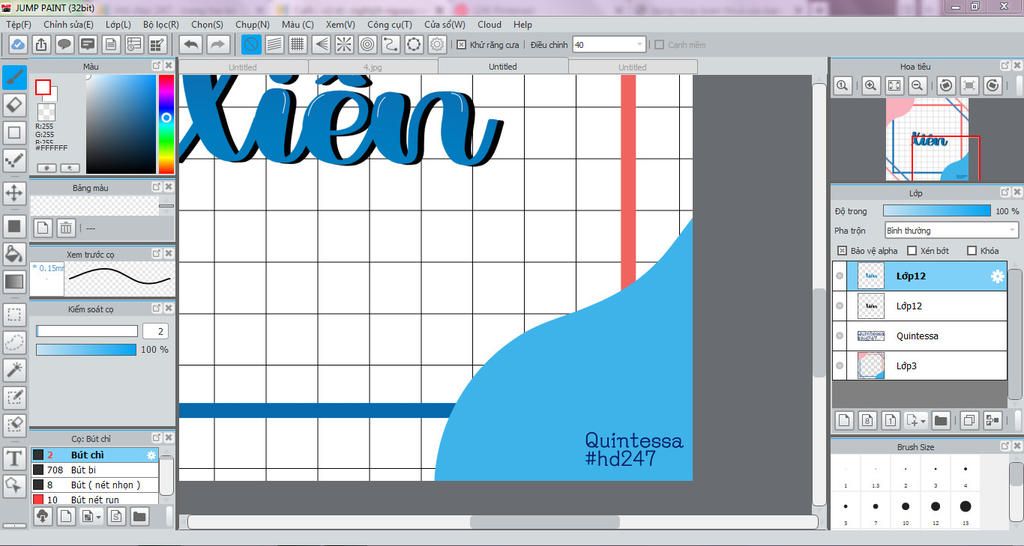Enable Khóa lock checkbox
The width and height of the screenshot is (1024, 546).
[x=972, y=251]
